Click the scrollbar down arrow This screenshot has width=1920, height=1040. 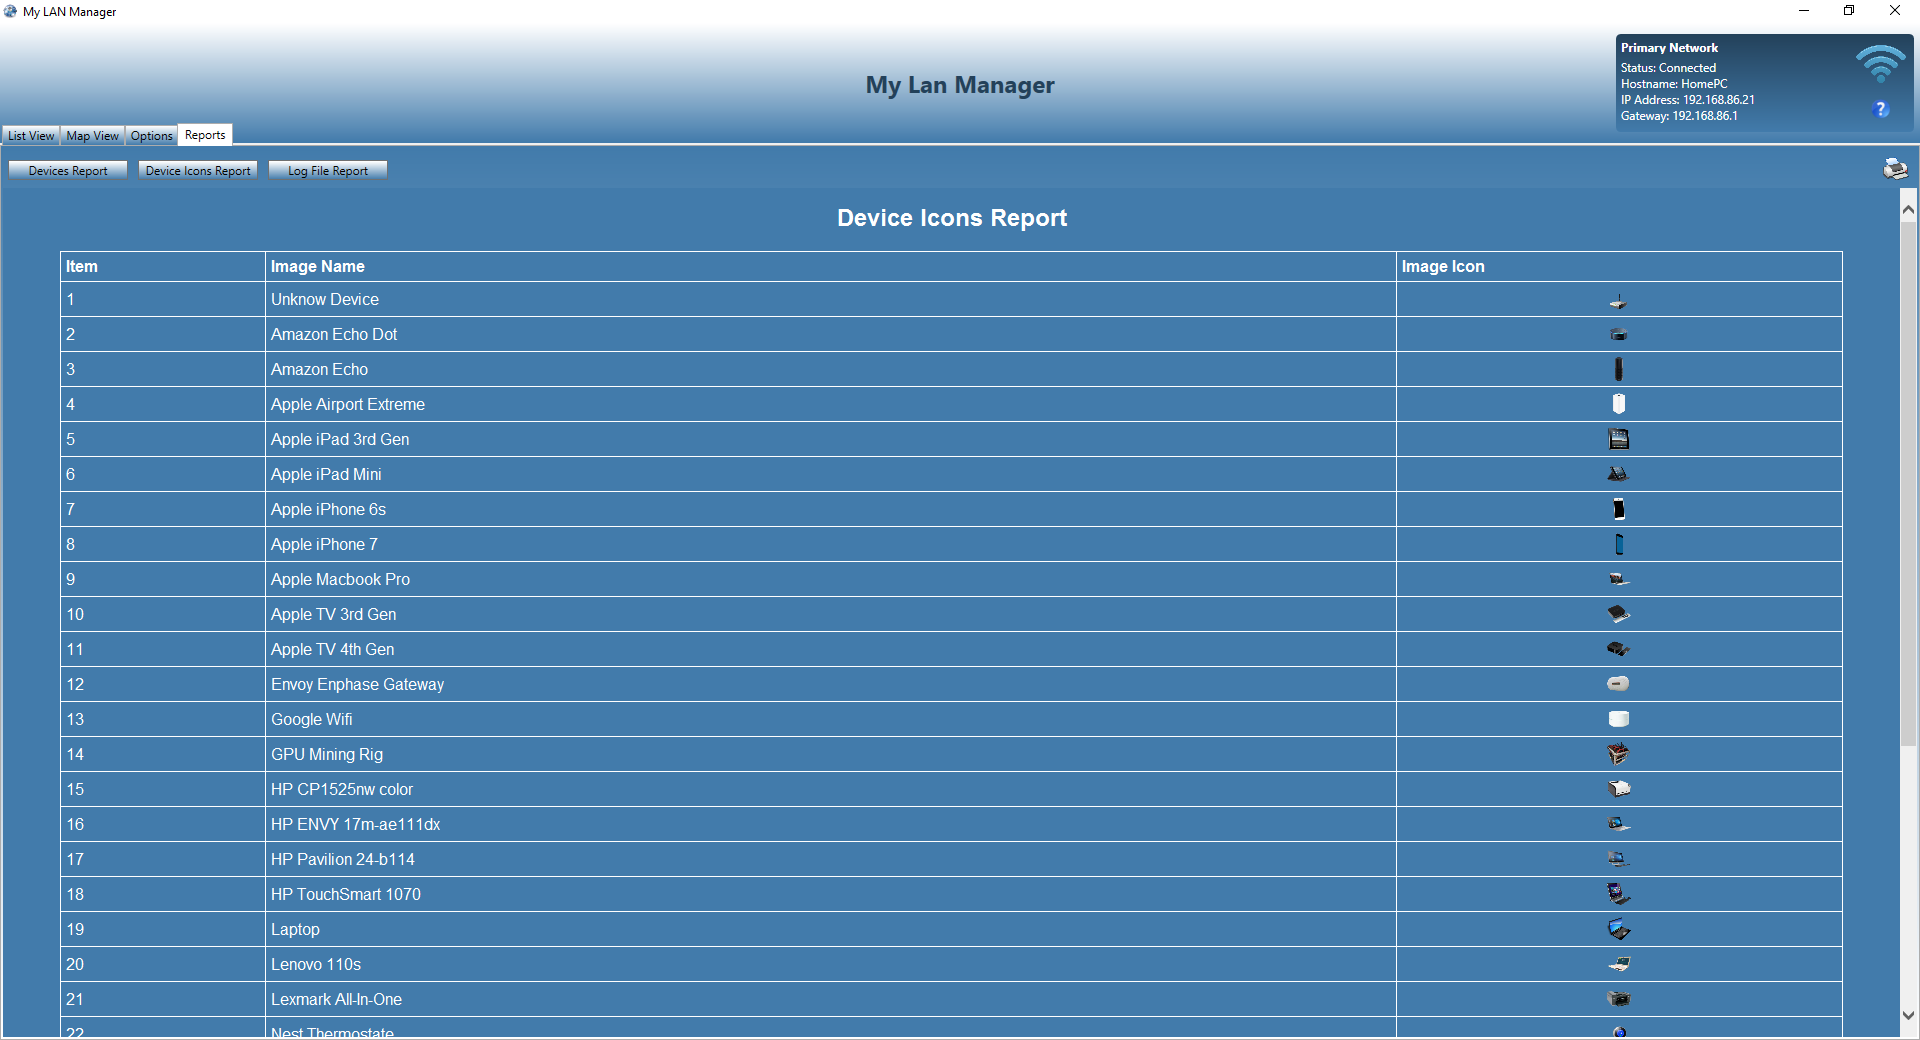click(1908, 1014)
